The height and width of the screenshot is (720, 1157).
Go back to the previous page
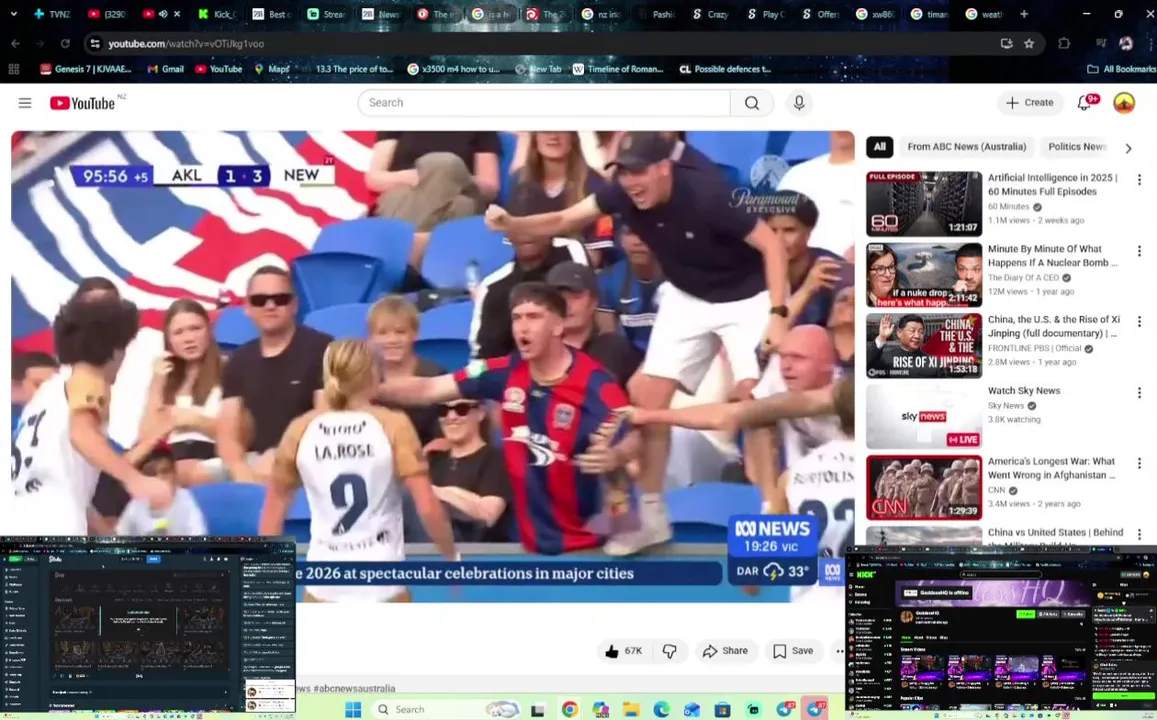(x=15, y=44)
